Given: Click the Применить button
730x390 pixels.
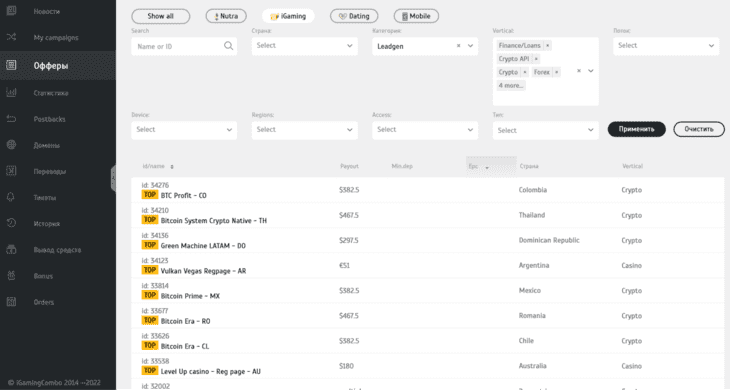Looking at the screenshot, I should point(636,129).
